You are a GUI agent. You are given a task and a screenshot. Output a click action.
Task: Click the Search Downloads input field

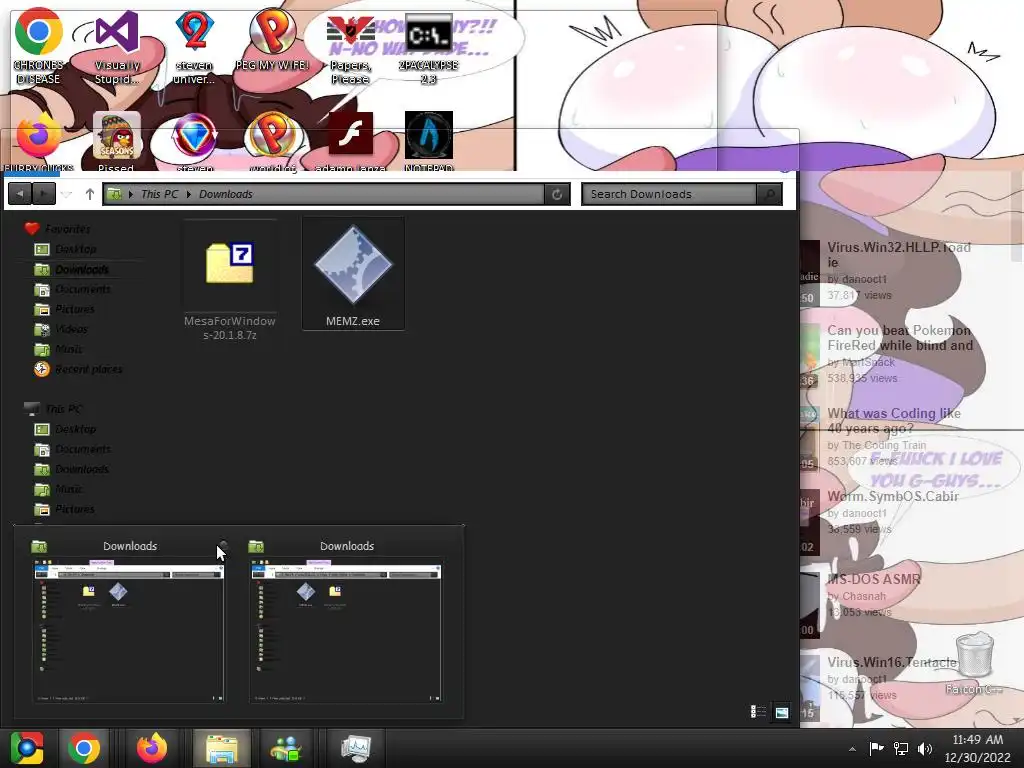669,194
